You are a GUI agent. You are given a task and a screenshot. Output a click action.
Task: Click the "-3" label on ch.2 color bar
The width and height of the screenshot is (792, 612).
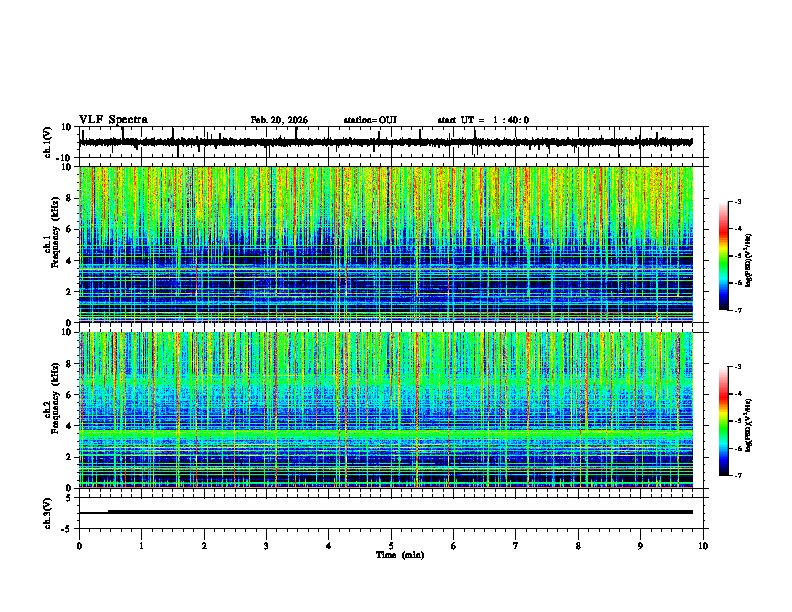coord(738,367)
